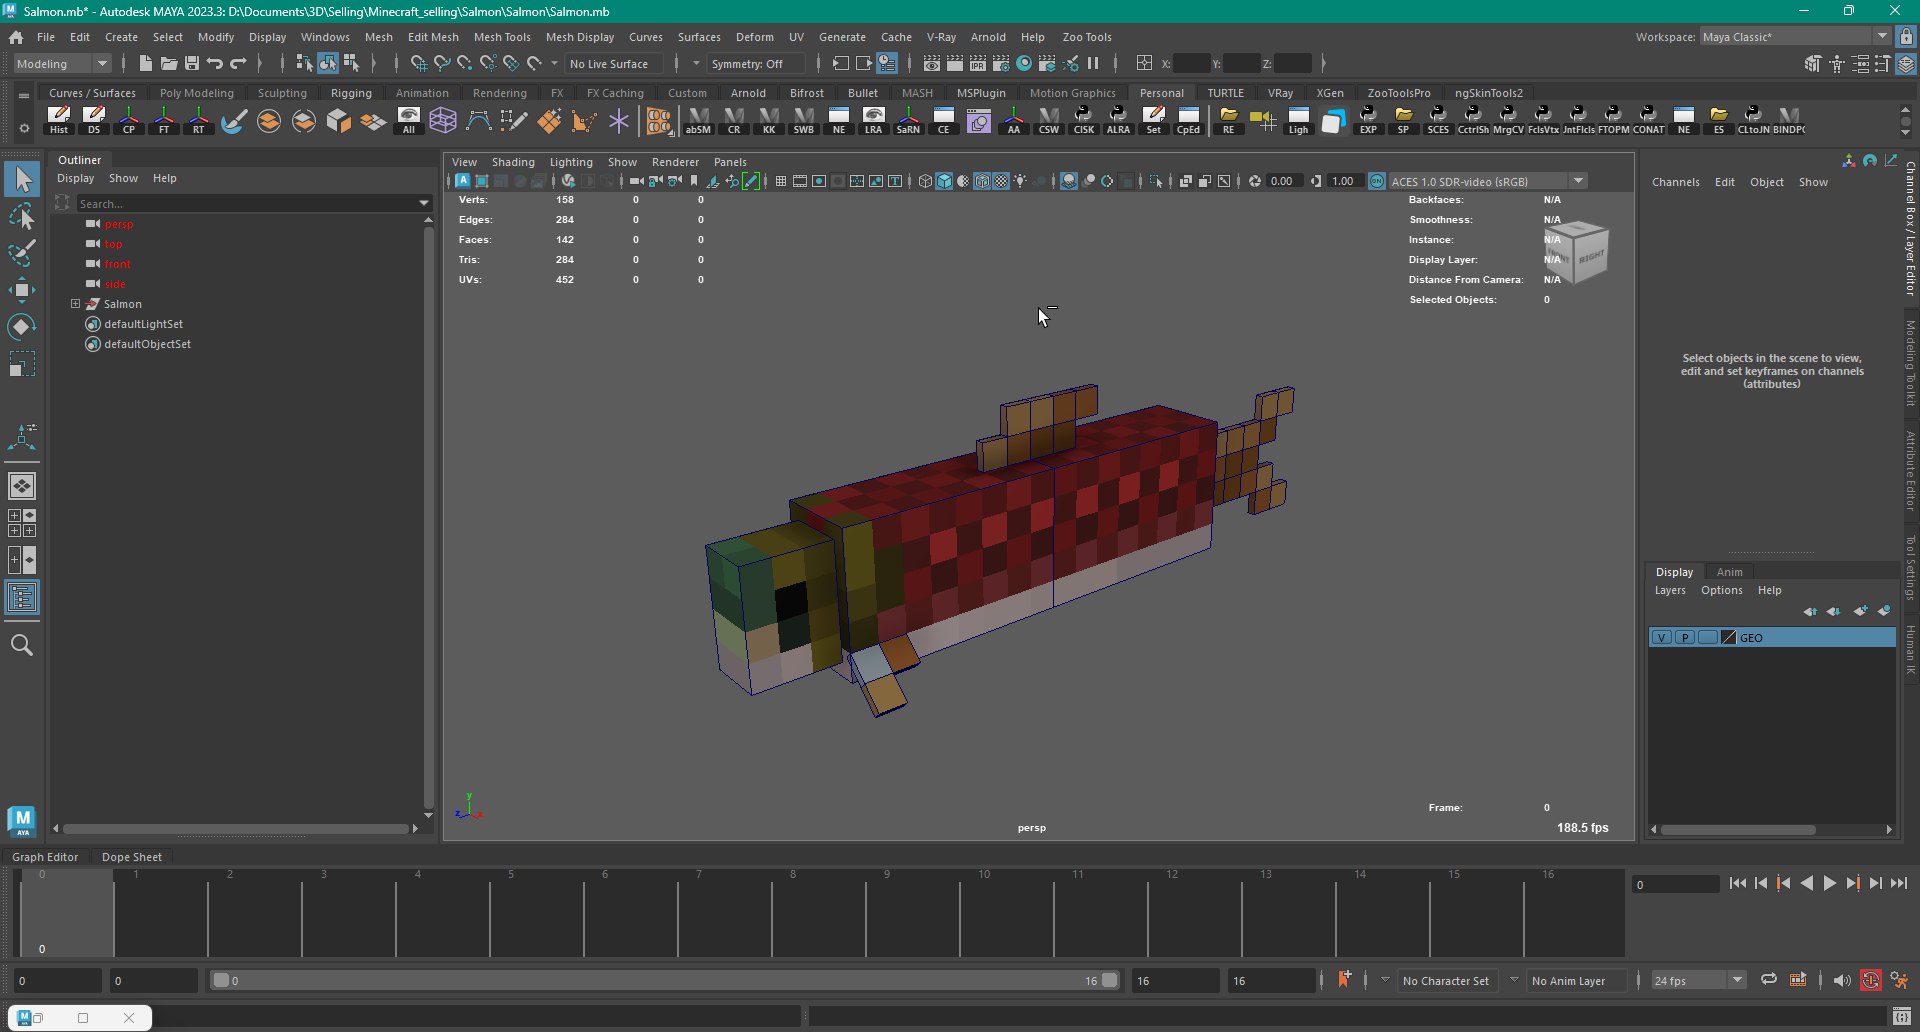Open the shelf settings gear icon
Viewport: 1920px width, 1032px height.
coord(23,128)
